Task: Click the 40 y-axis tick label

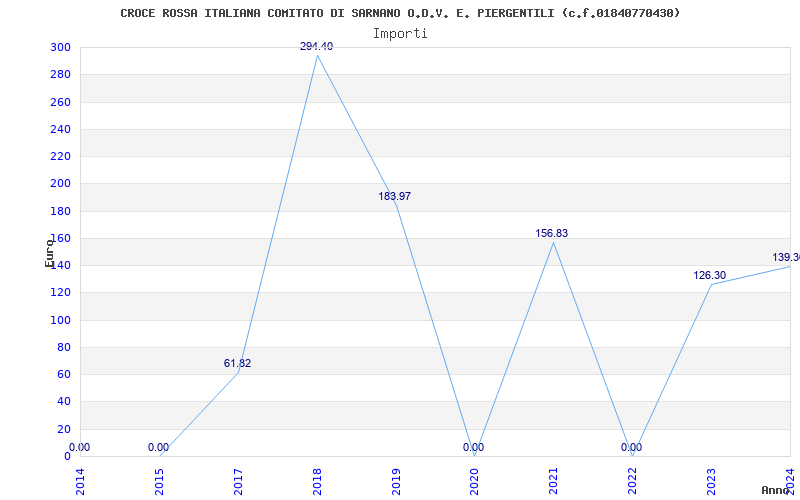Action: 63,402
